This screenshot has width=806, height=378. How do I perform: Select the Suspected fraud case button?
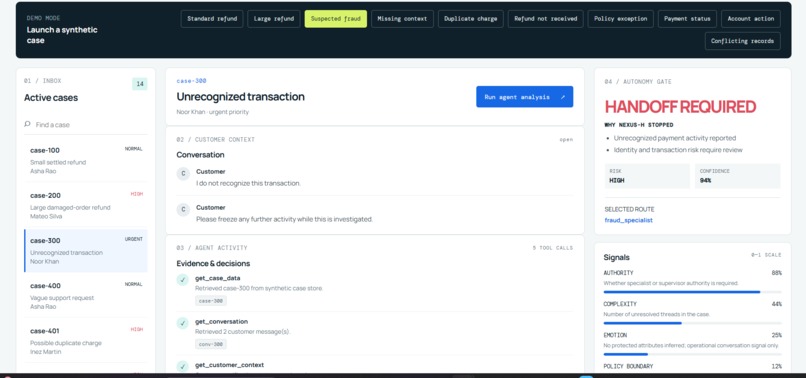coord(336,19)
